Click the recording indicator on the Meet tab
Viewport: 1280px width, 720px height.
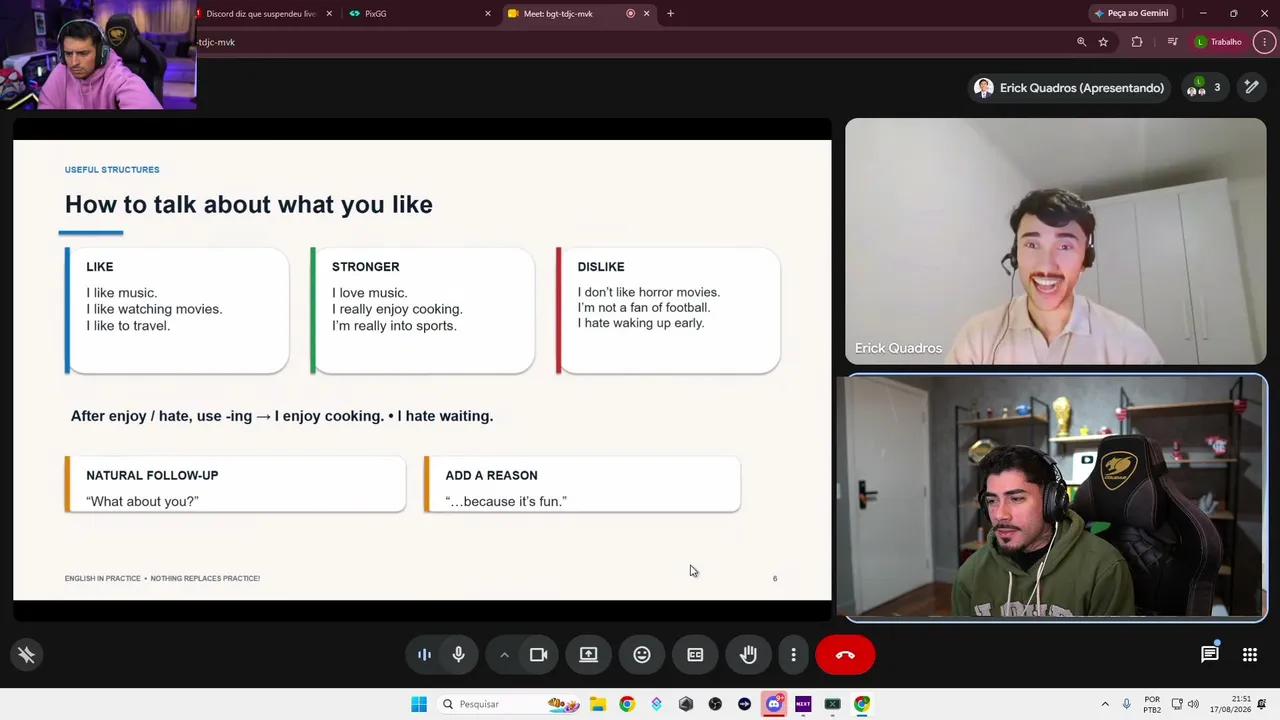[631, 14]
